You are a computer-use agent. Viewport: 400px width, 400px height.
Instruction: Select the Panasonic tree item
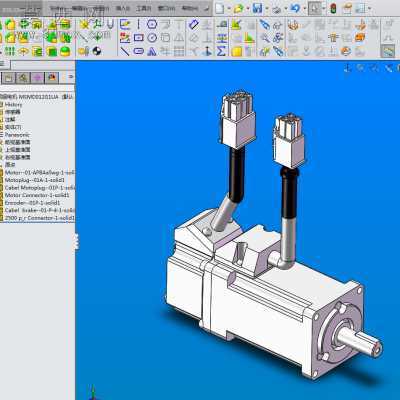pos(17,135)
